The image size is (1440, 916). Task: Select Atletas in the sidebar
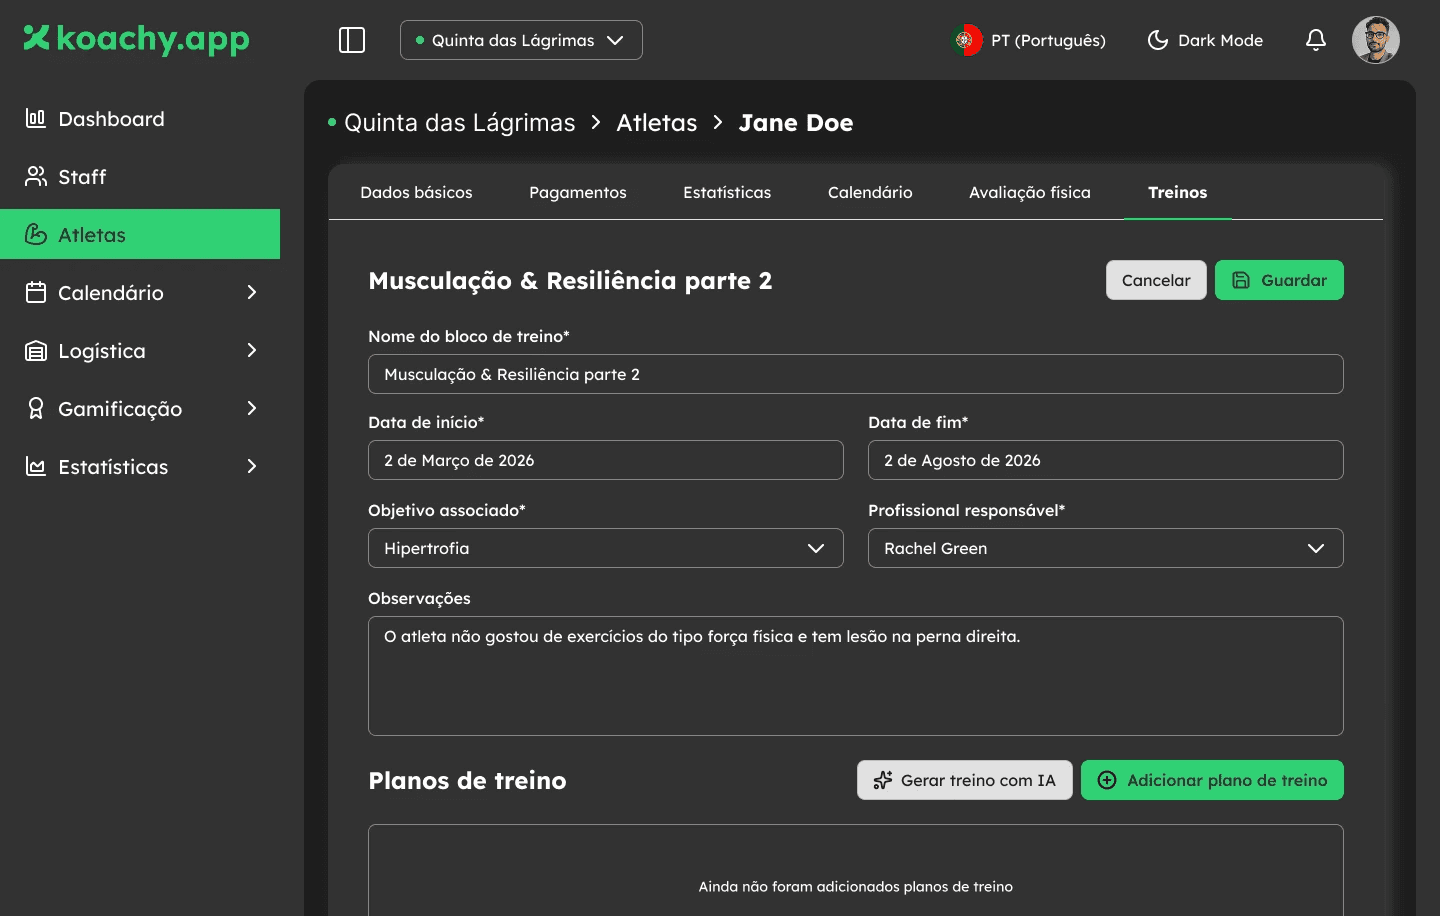point(140,234)
